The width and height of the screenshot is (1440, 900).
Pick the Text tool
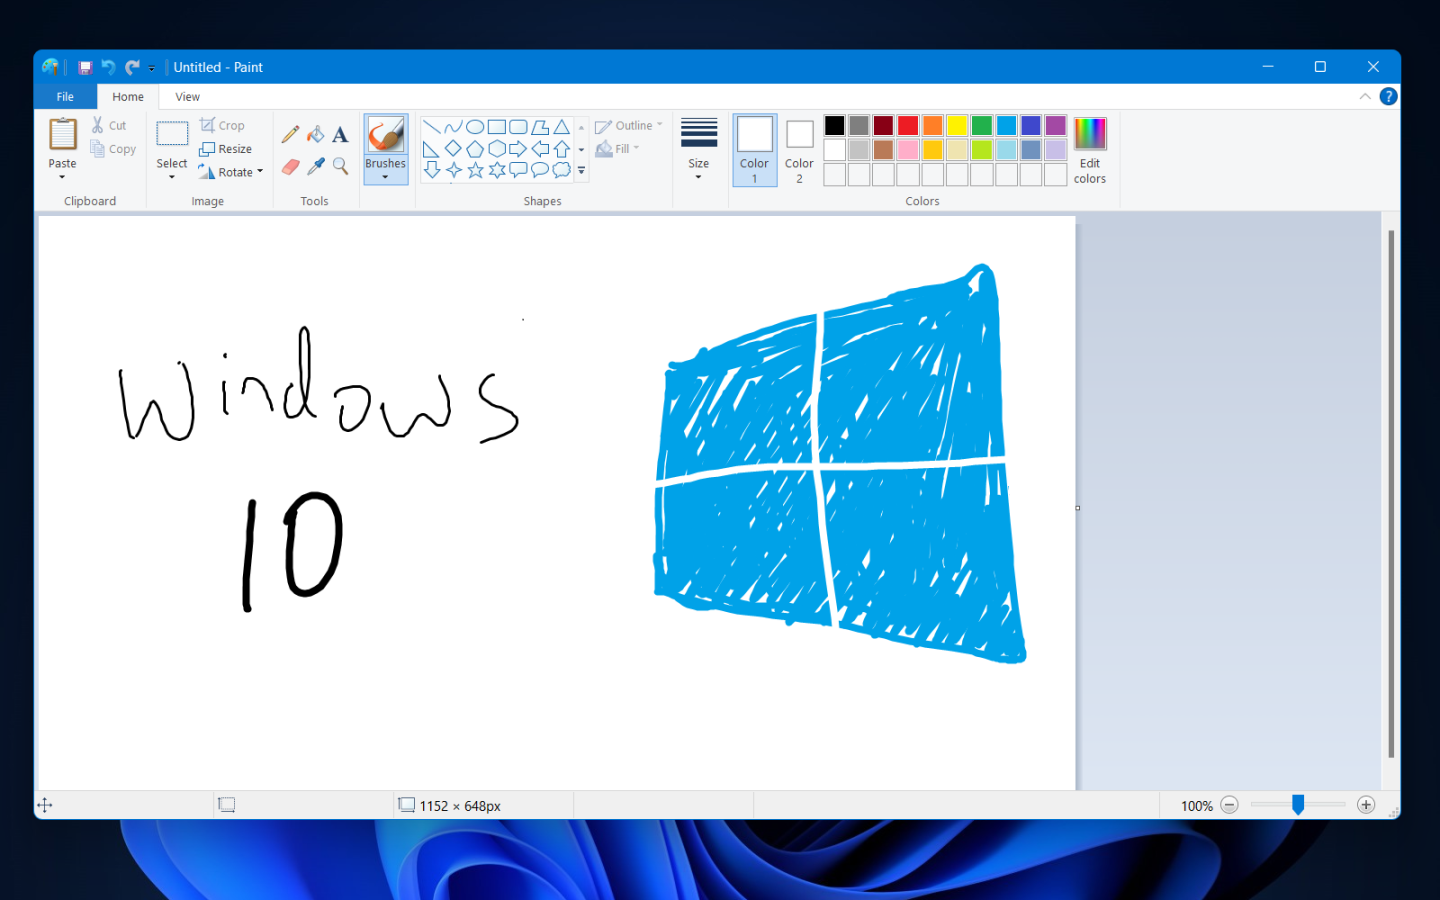click(x=340, y=133)
